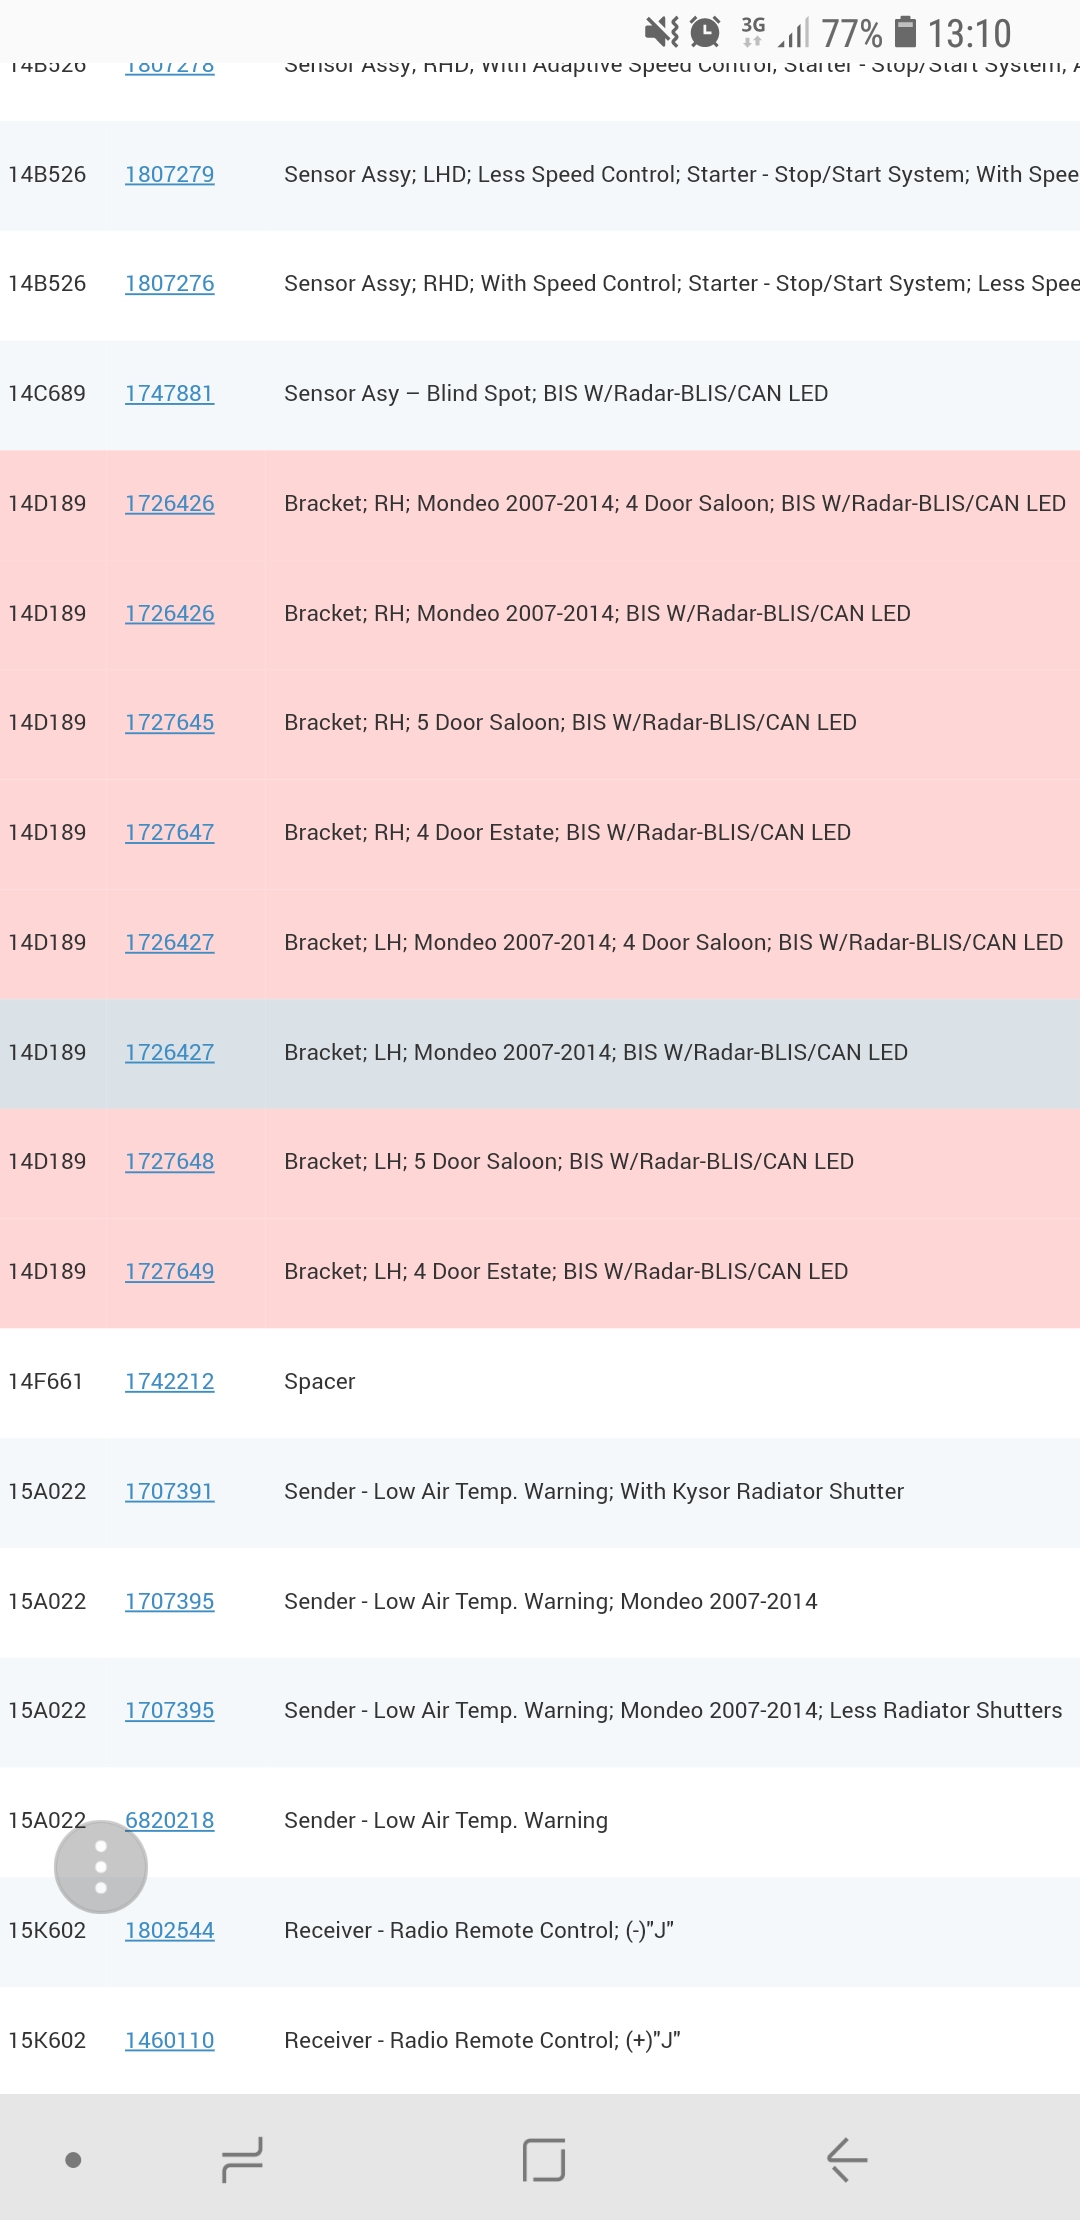Open part number 1747881 Blind Spot sensor
Viewport: 1080px width, 2220px height.
169,394
